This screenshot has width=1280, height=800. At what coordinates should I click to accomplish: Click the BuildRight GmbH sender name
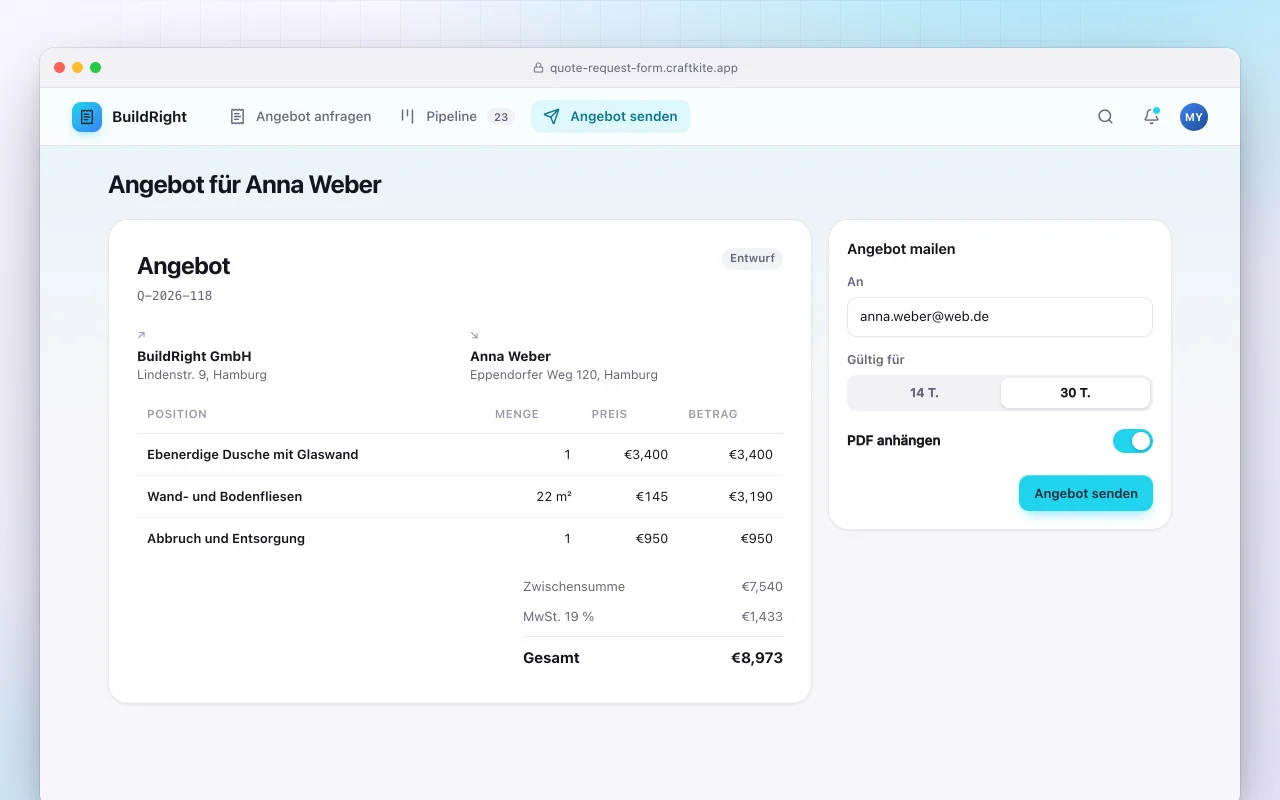(194, 356)
